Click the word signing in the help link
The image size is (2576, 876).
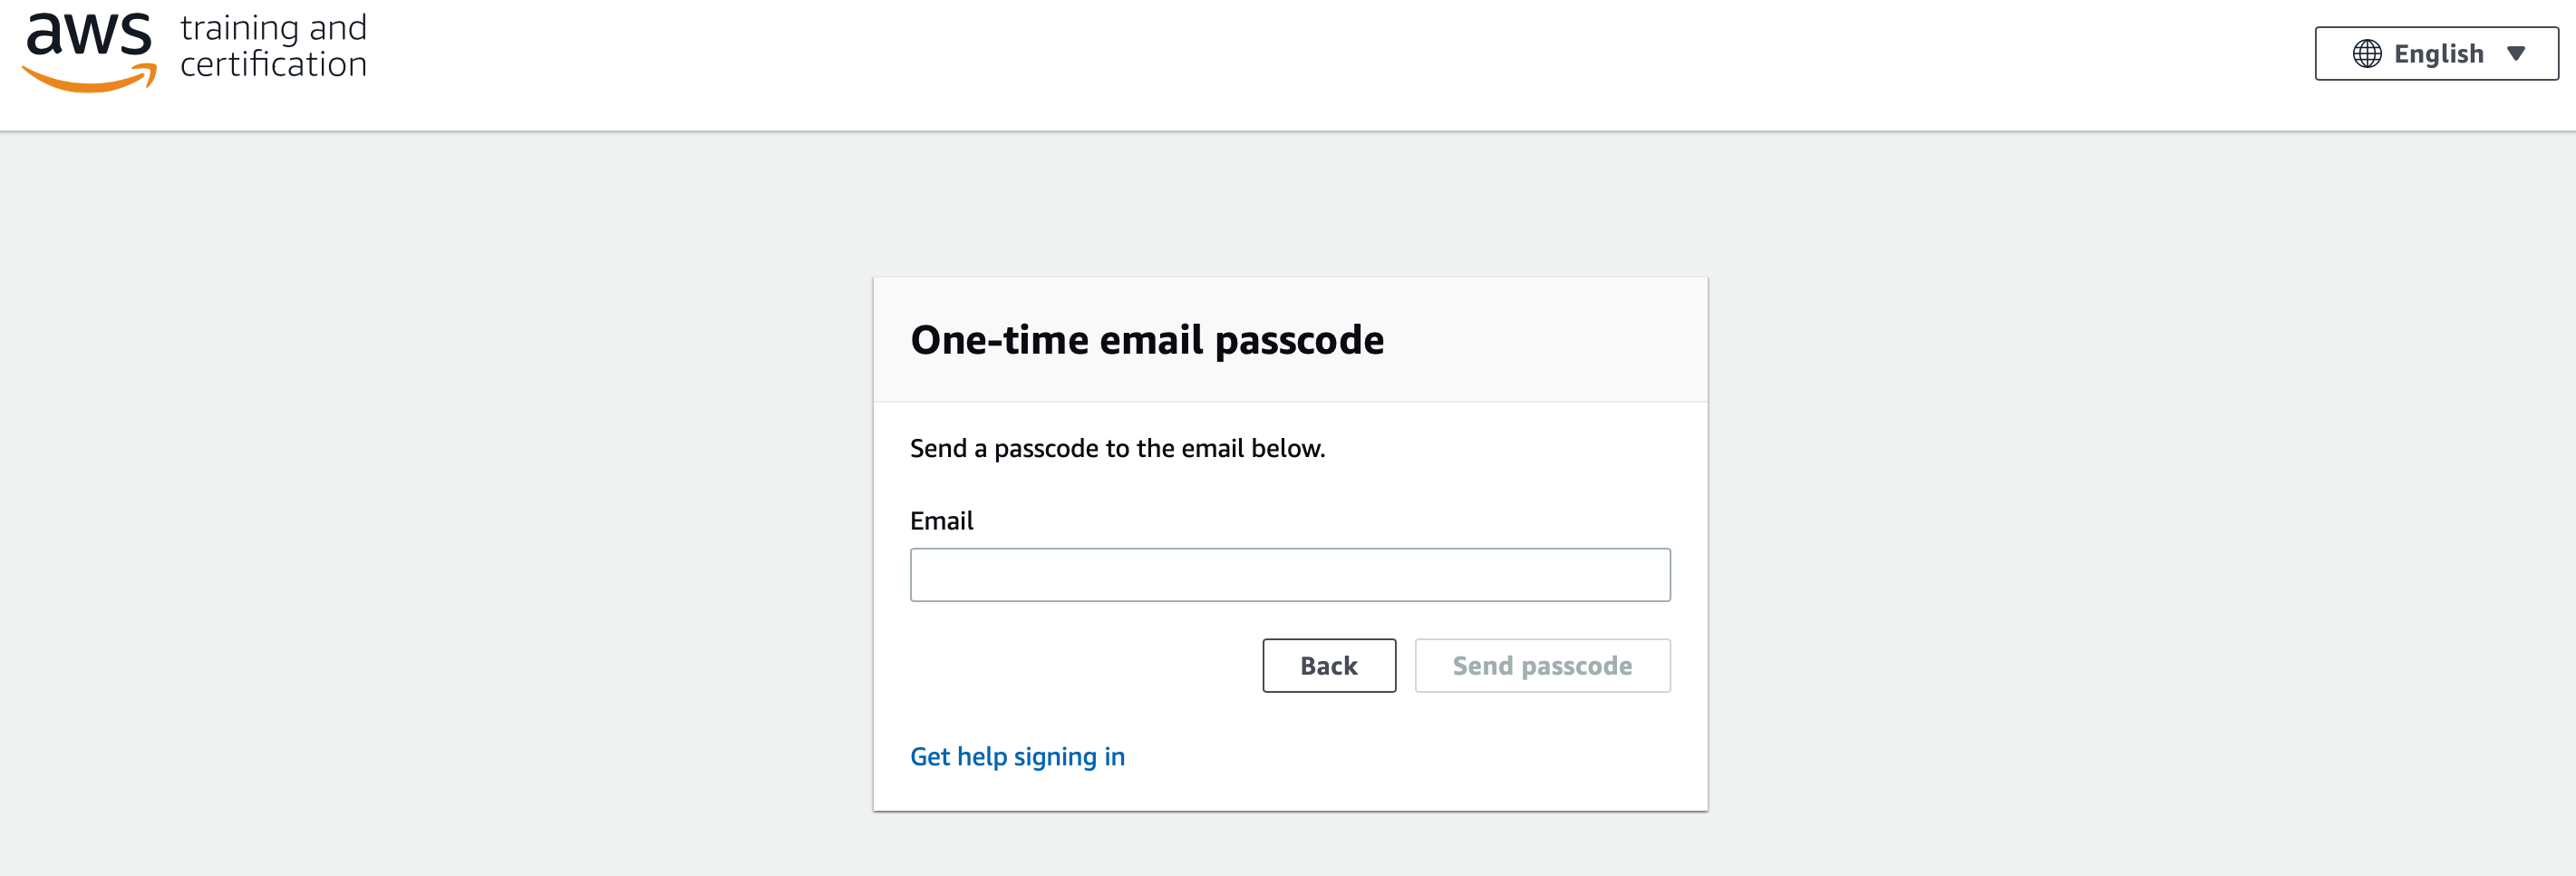tap(1055, 758)
